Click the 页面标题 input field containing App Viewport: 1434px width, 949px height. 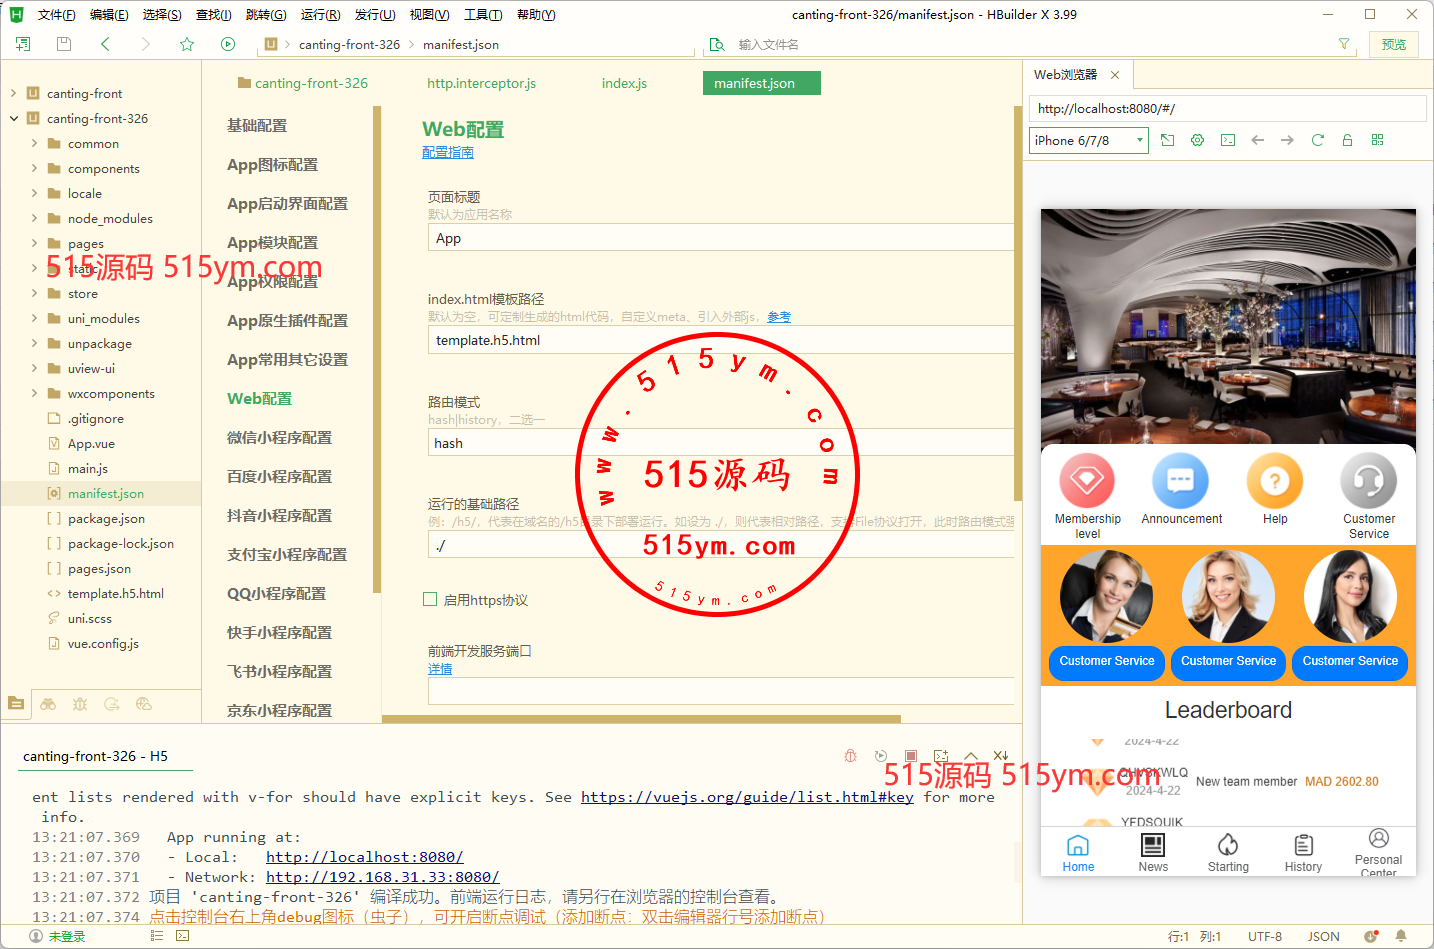pos(720,238)
